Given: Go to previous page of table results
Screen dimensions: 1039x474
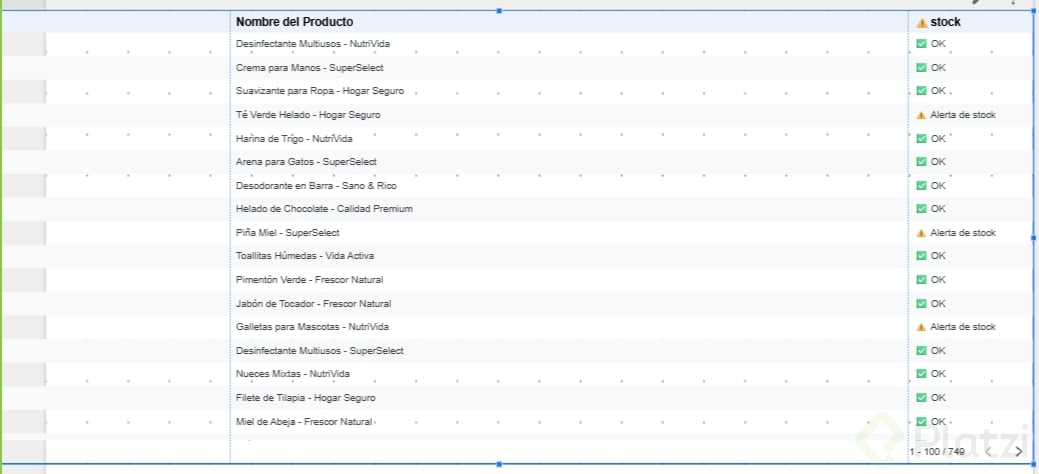Looking at the screenshot, I should tap(989, 451).
